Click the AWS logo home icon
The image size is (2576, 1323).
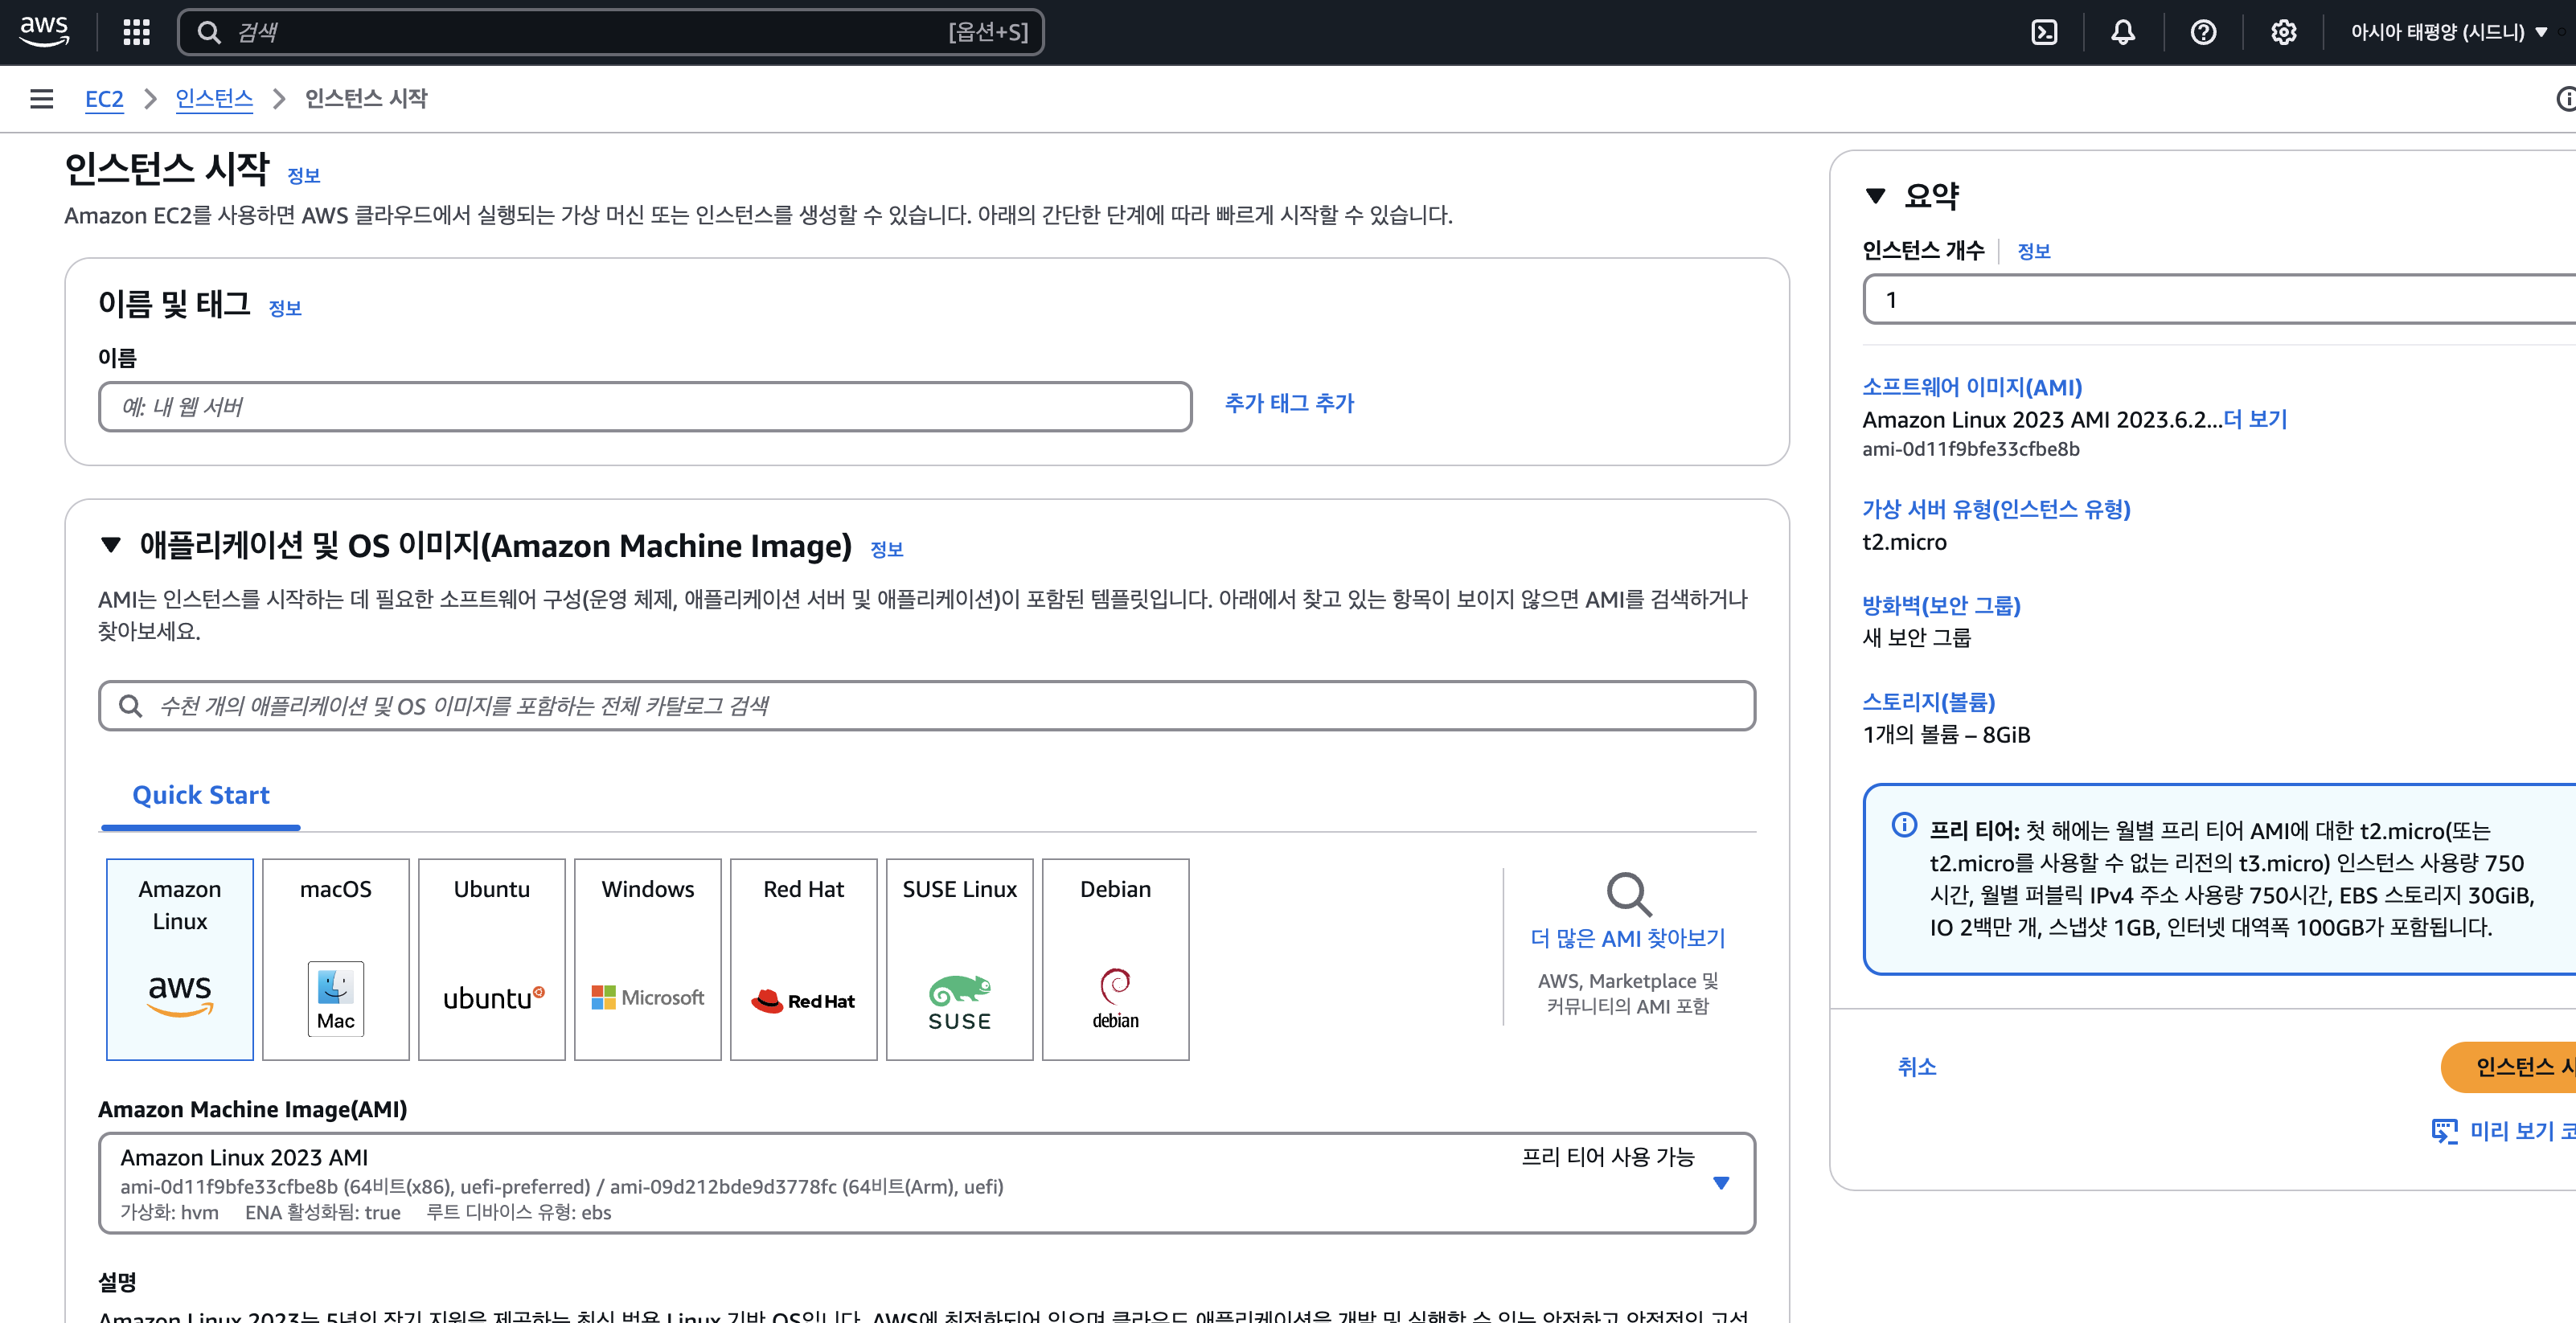(44, 31)
